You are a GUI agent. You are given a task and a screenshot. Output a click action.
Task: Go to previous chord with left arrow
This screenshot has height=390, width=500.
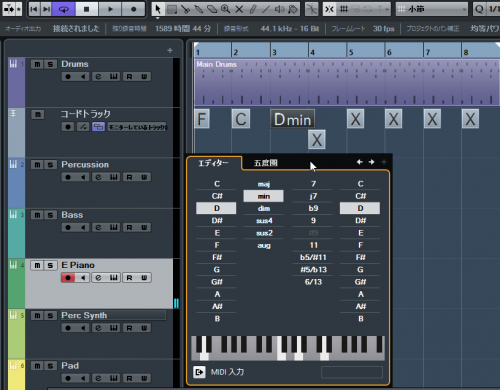click(x=360, y=162)
